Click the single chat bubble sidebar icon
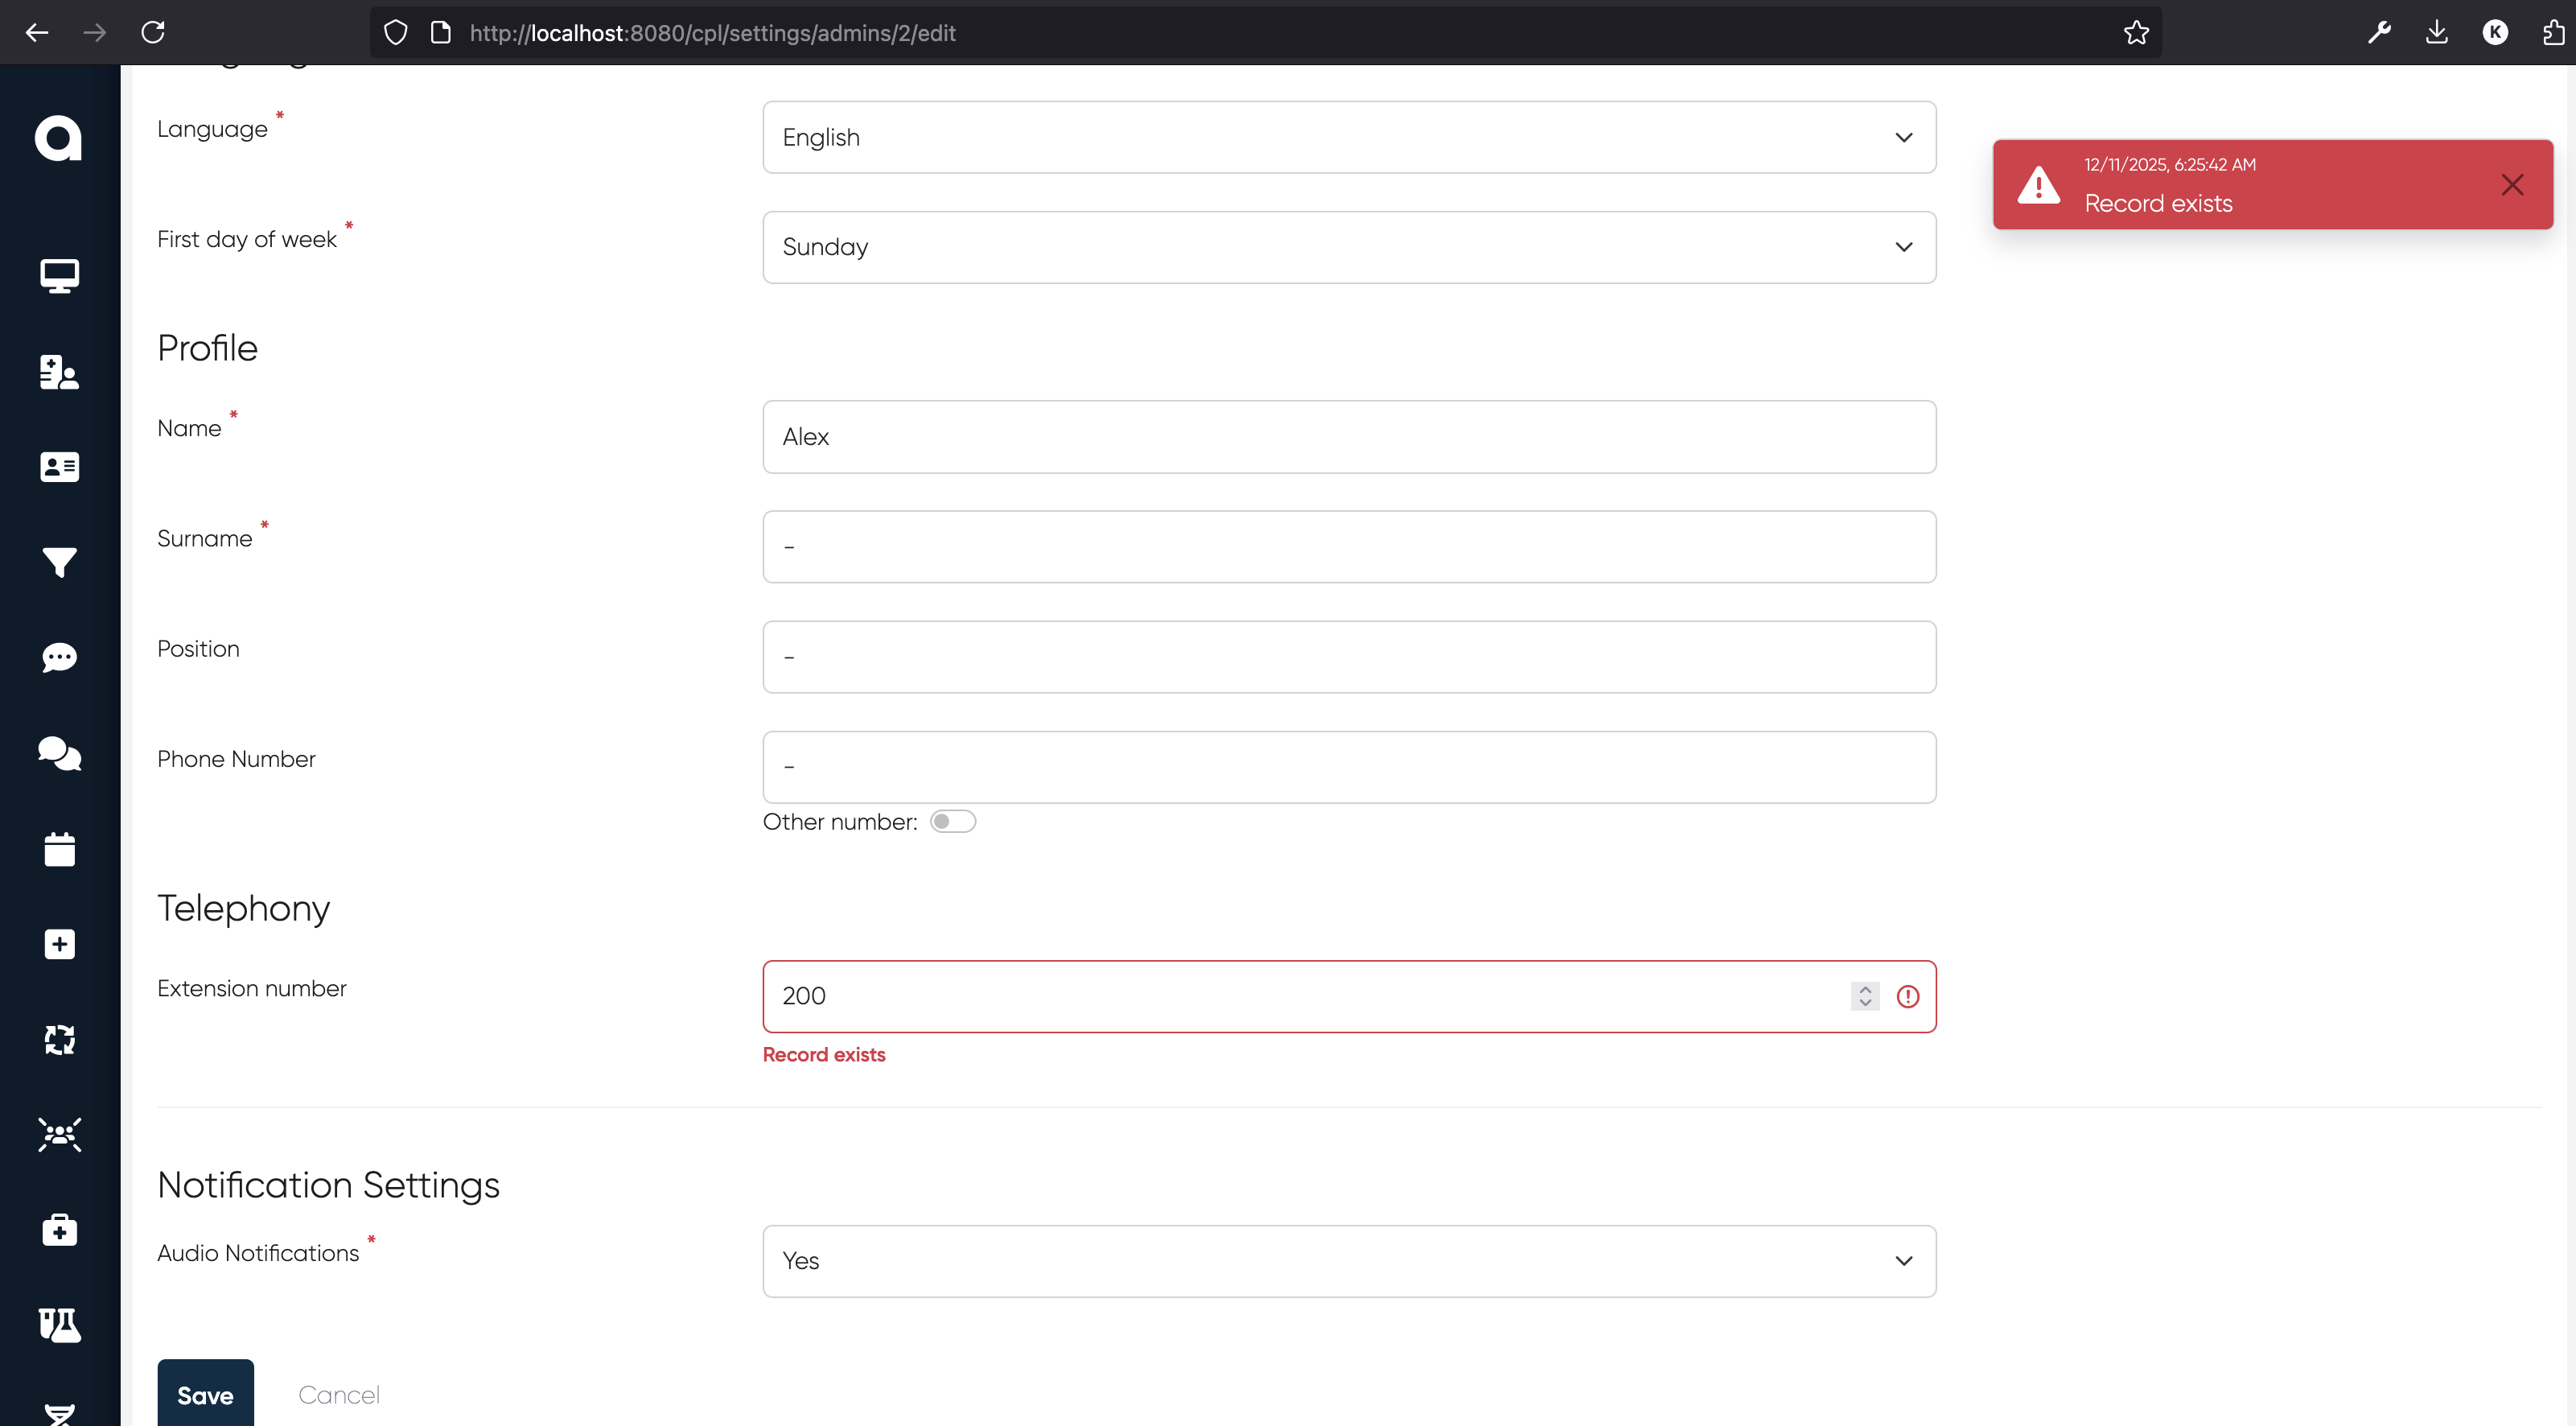2576x1426 pixels. tap(59, 657)
